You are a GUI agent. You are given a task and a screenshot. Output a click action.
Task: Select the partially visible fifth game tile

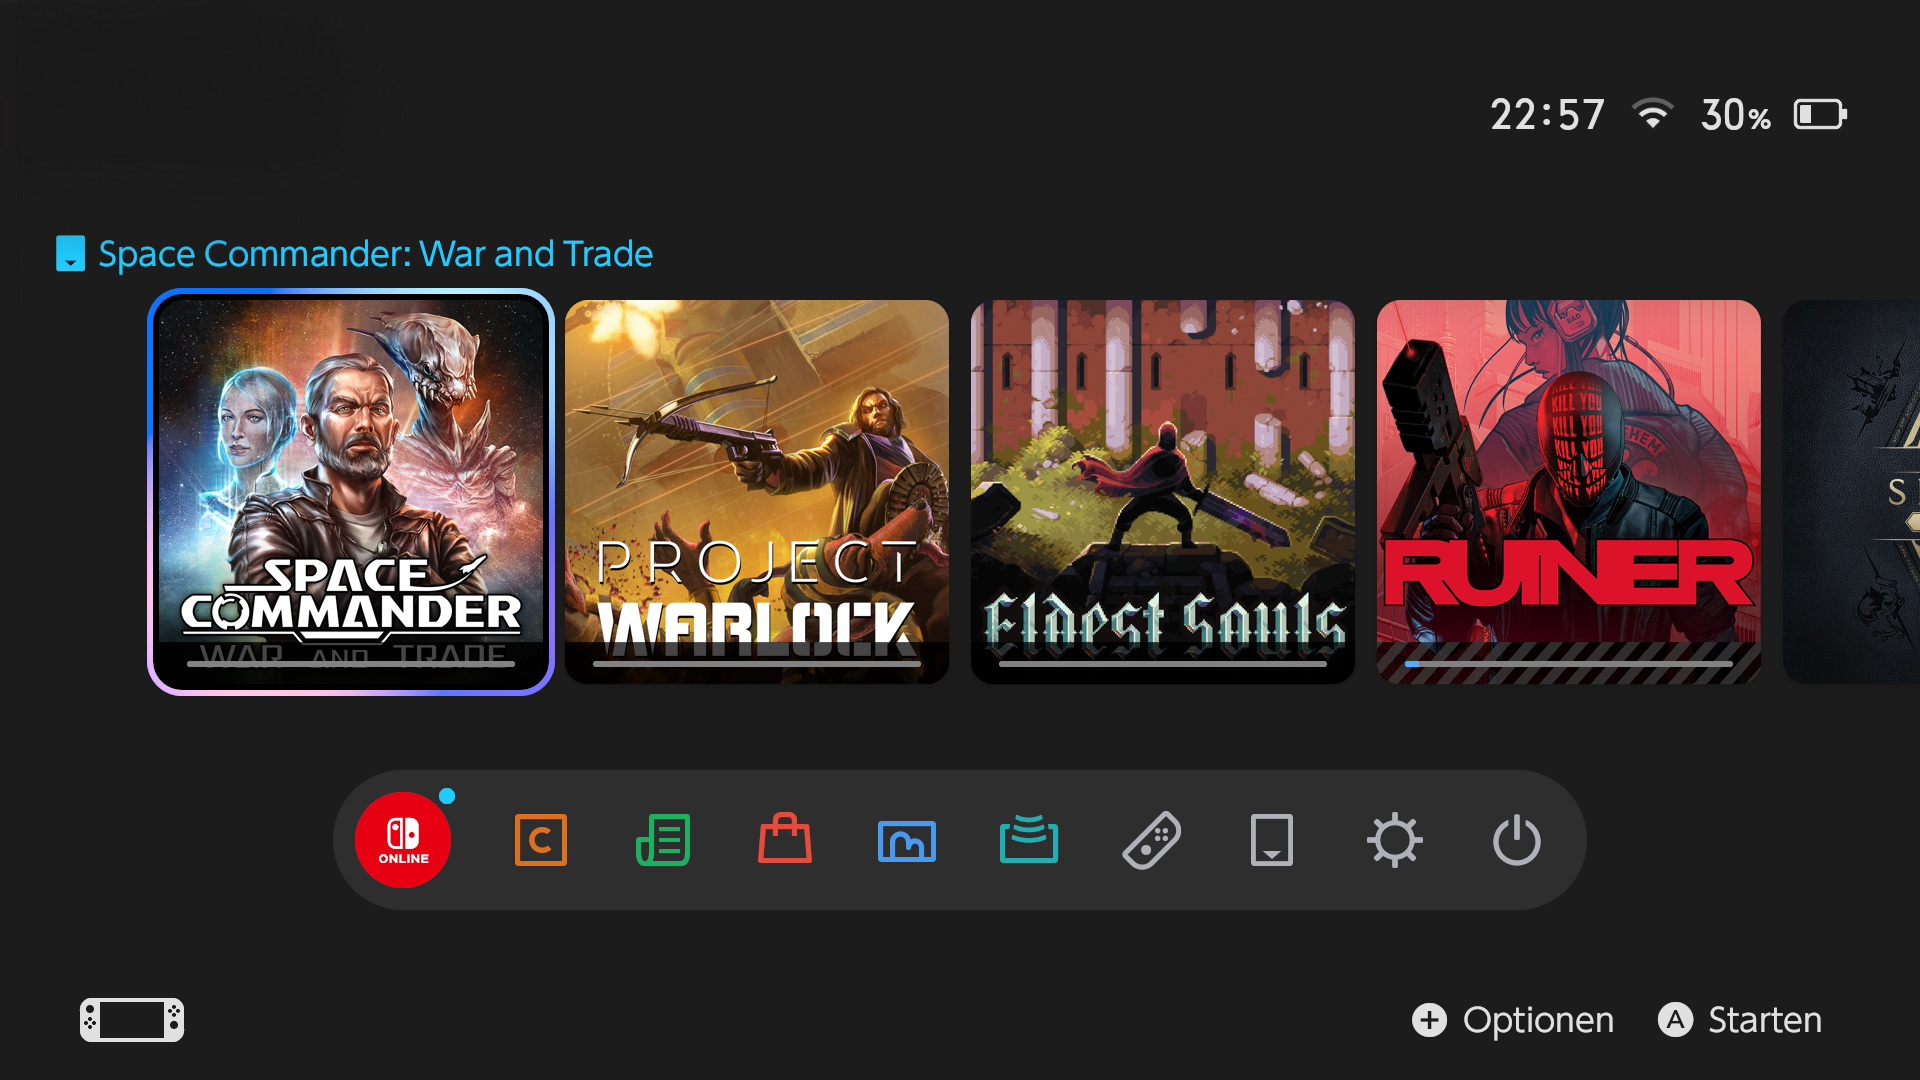coord(1852,492)
